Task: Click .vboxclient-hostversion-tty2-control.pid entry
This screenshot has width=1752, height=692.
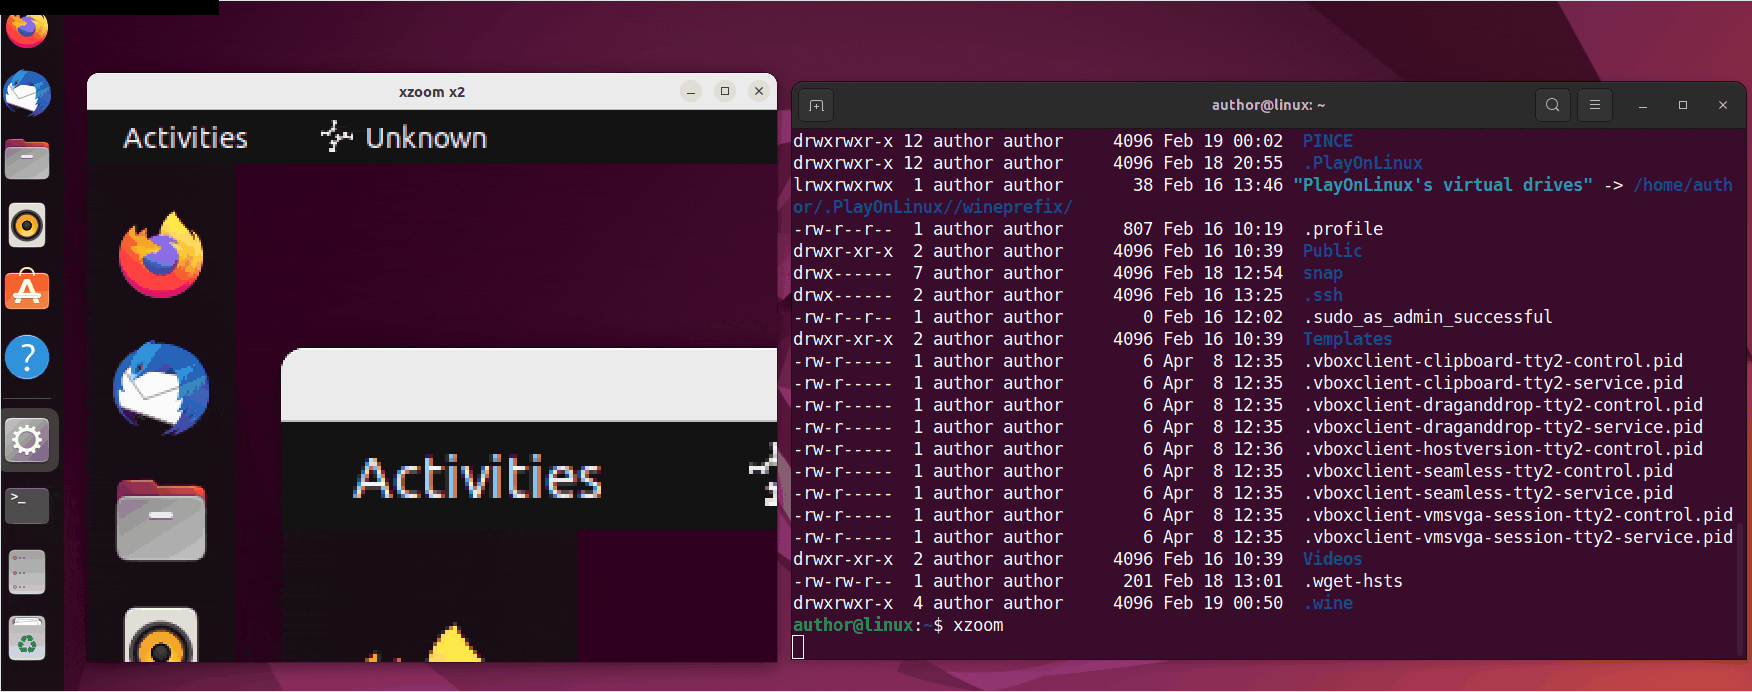Action: click(x=1503, y=449)
